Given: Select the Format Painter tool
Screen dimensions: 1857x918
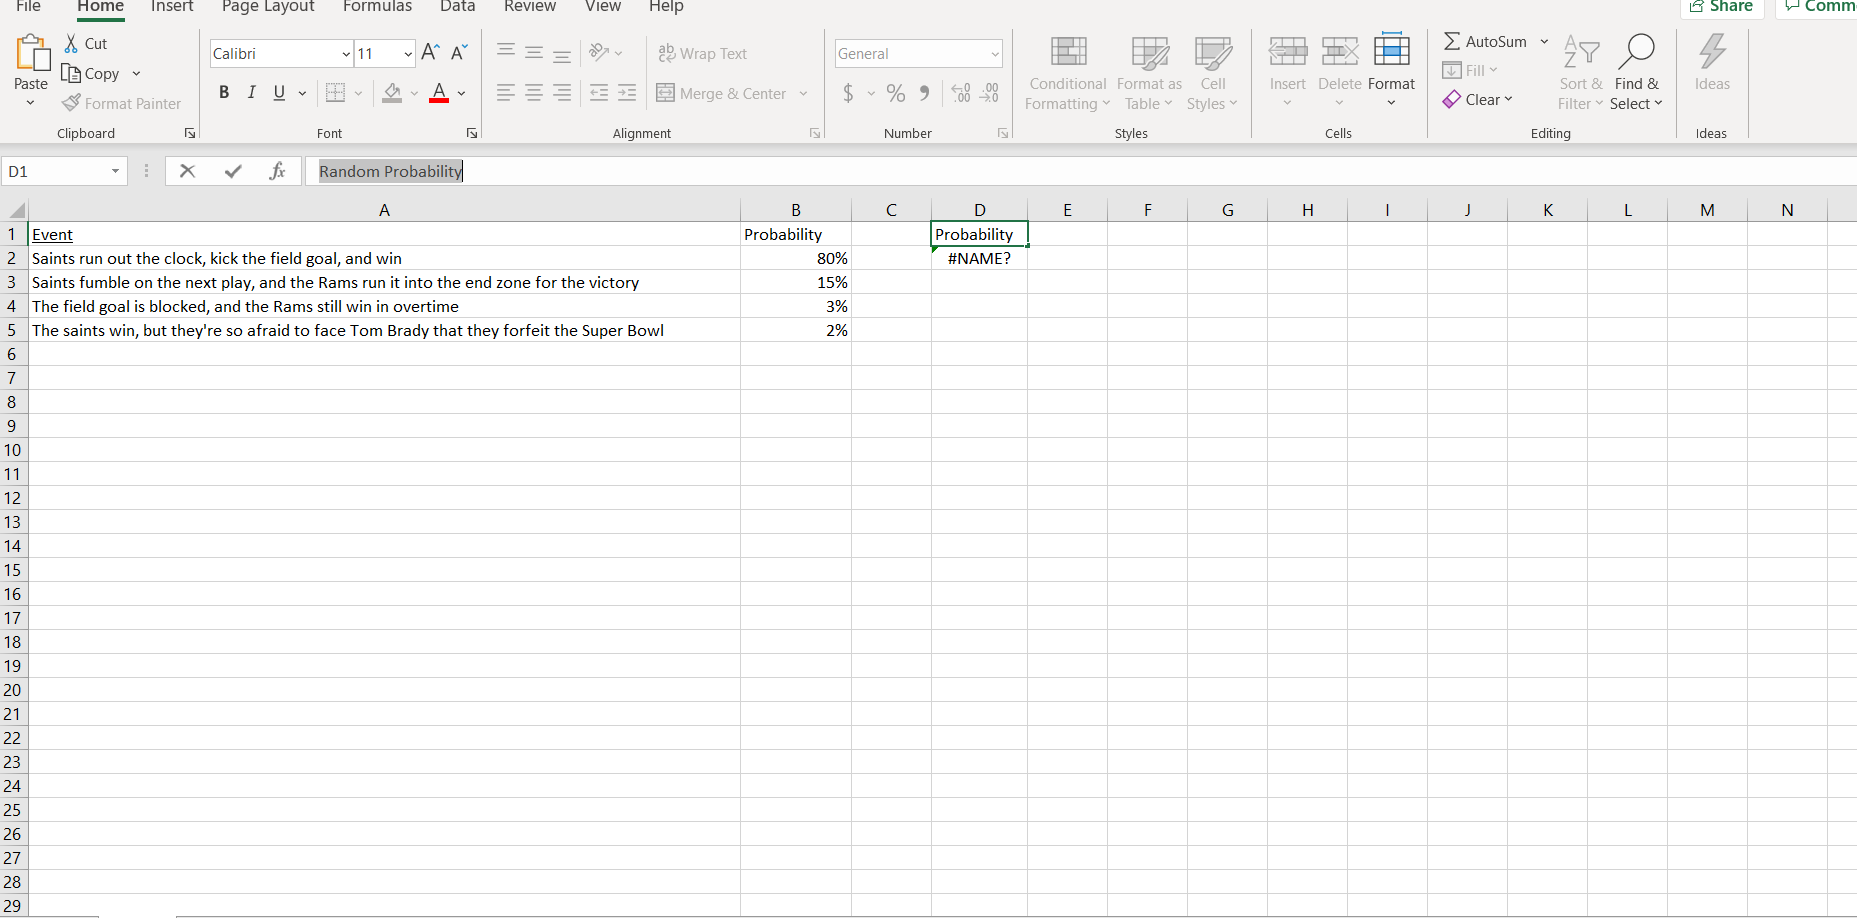Looking at the screenshot, I should [x=121, y=103].
